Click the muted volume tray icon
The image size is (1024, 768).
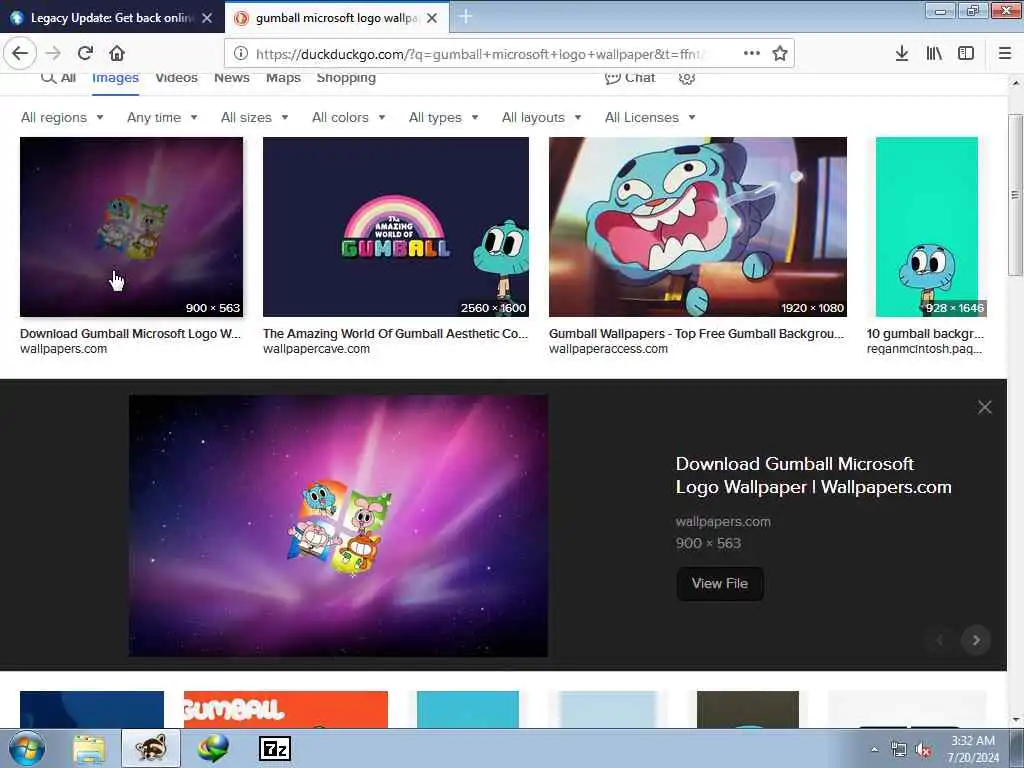(x=923, y=750)
